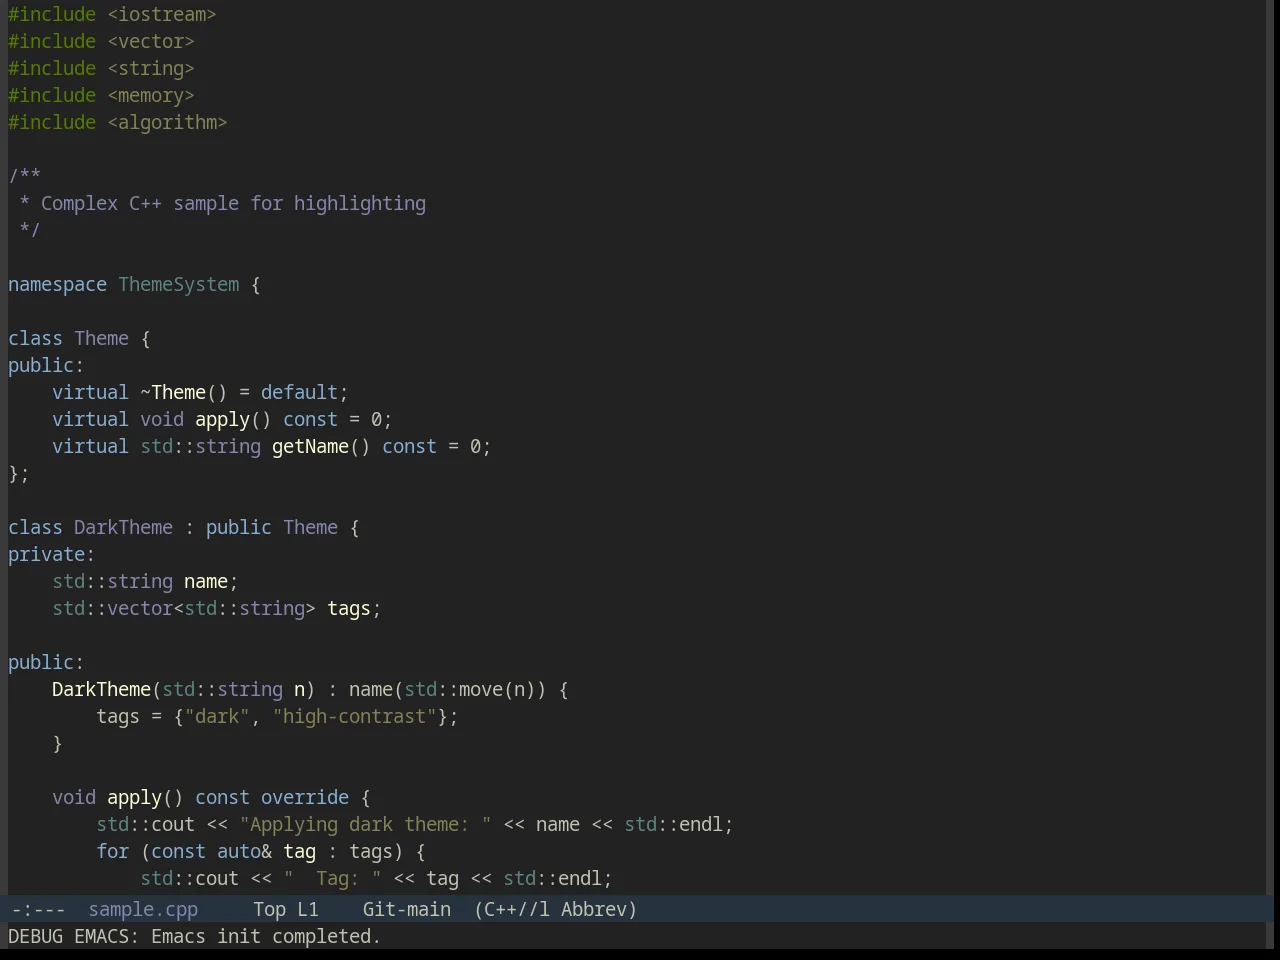Place cursor on '#include <memory>' line
The height and width of the screenshot is (960, 1280).
(x=101, y=95)
